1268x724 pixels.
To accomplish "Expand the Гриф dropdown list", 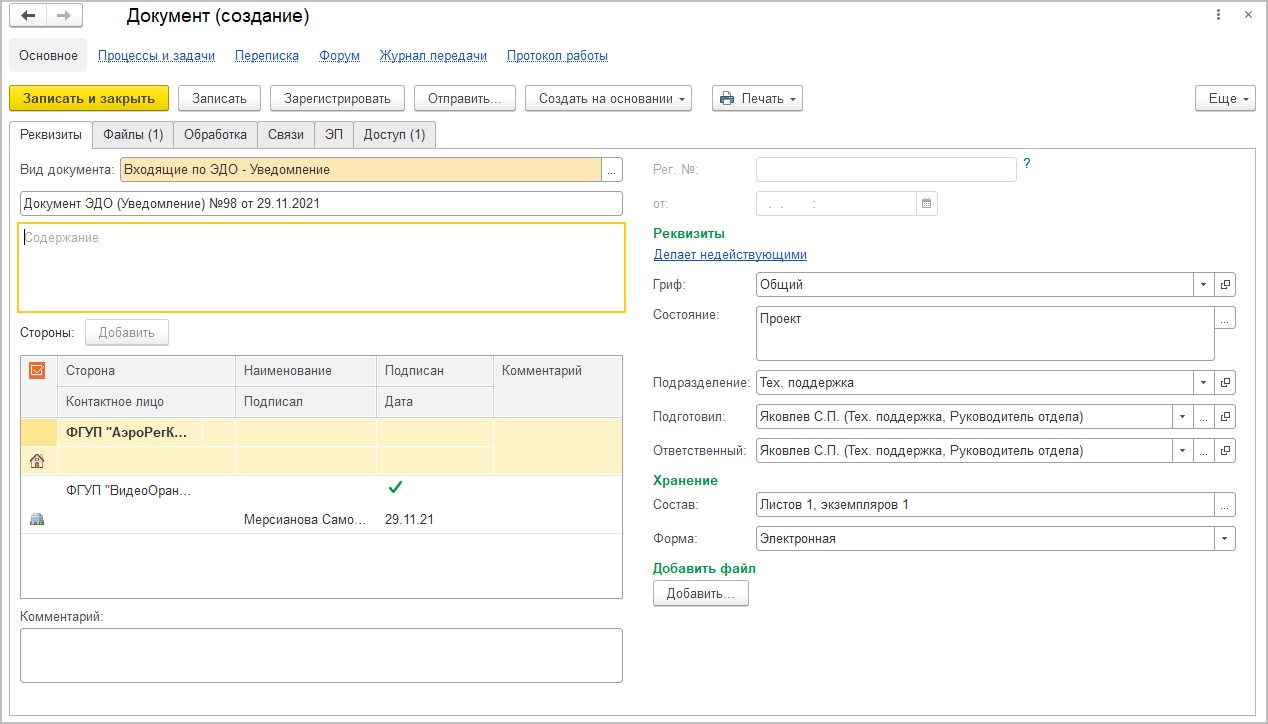I will tap(1203, 285).
